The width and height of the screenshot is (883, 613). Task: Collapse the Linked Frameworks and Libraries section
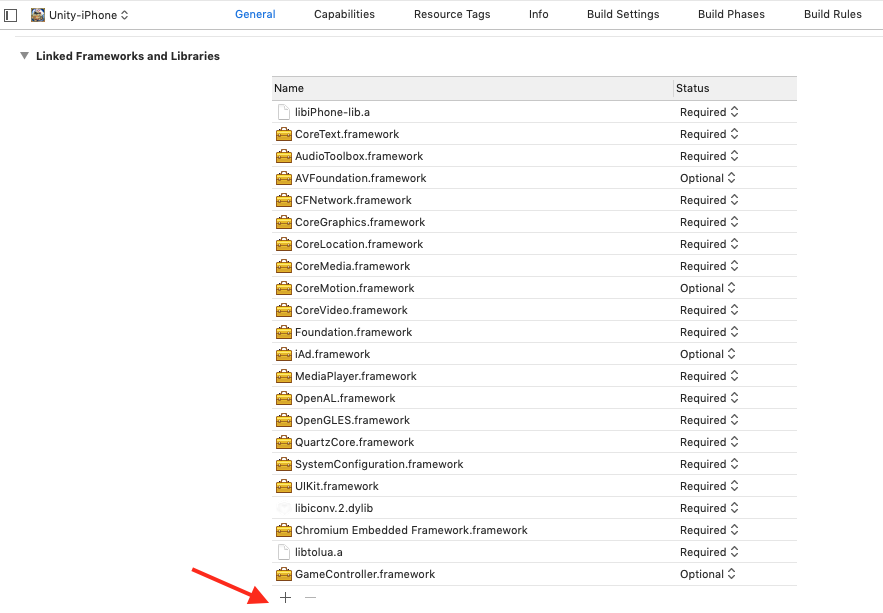click(24, 56)
